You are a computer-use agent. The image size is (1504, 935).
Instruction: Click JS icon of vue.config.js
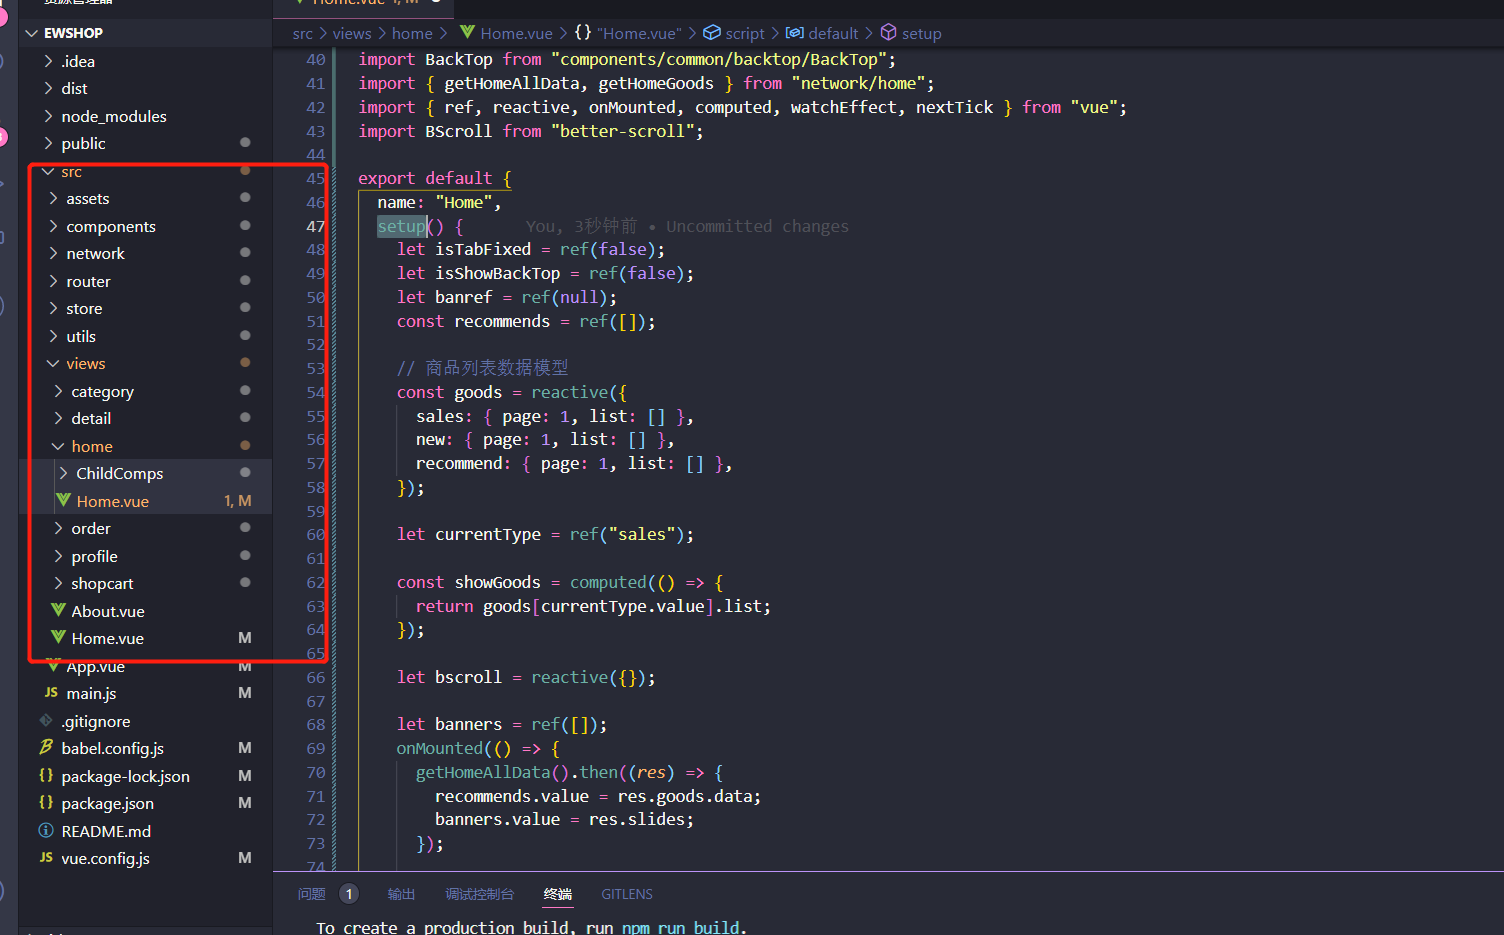(x=46, y=857)
